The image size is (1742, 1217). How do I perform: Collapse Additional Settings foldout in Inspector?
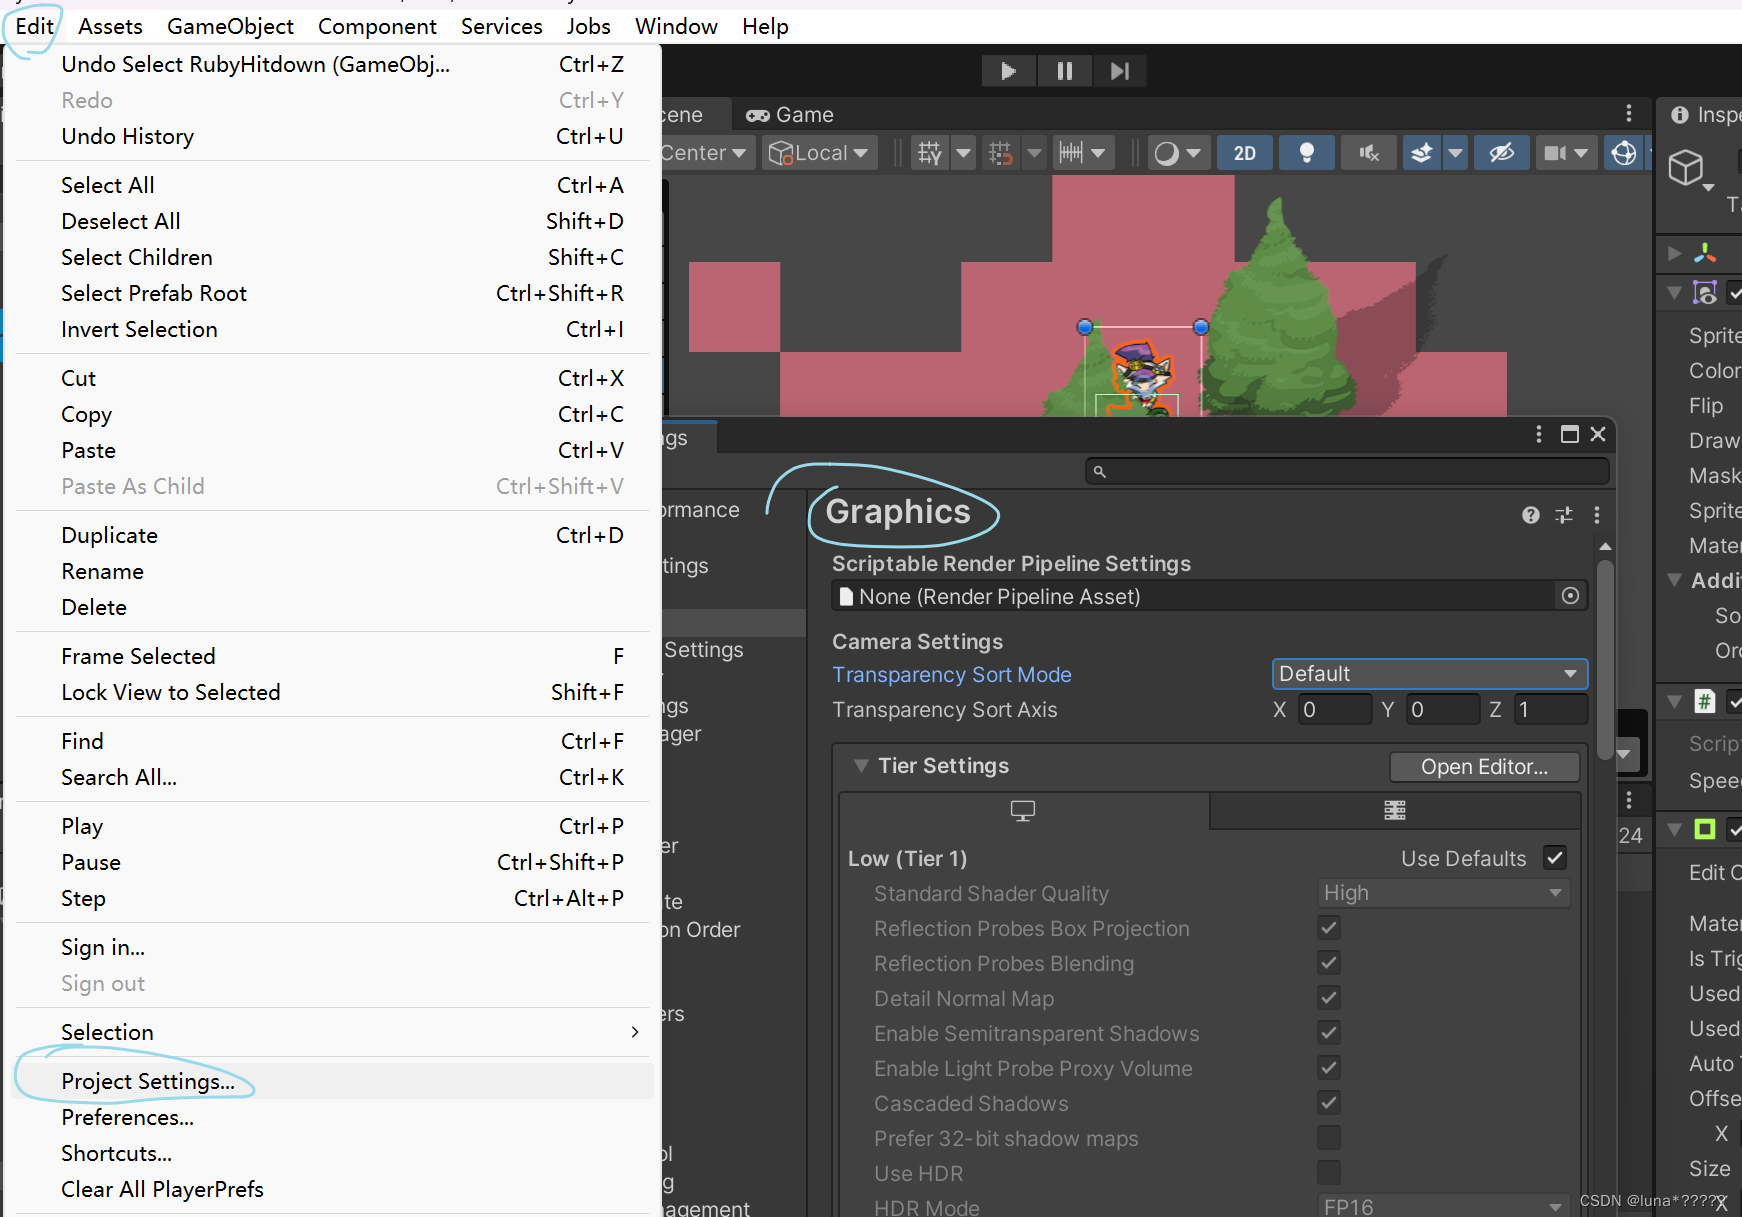click(1674, 580)
